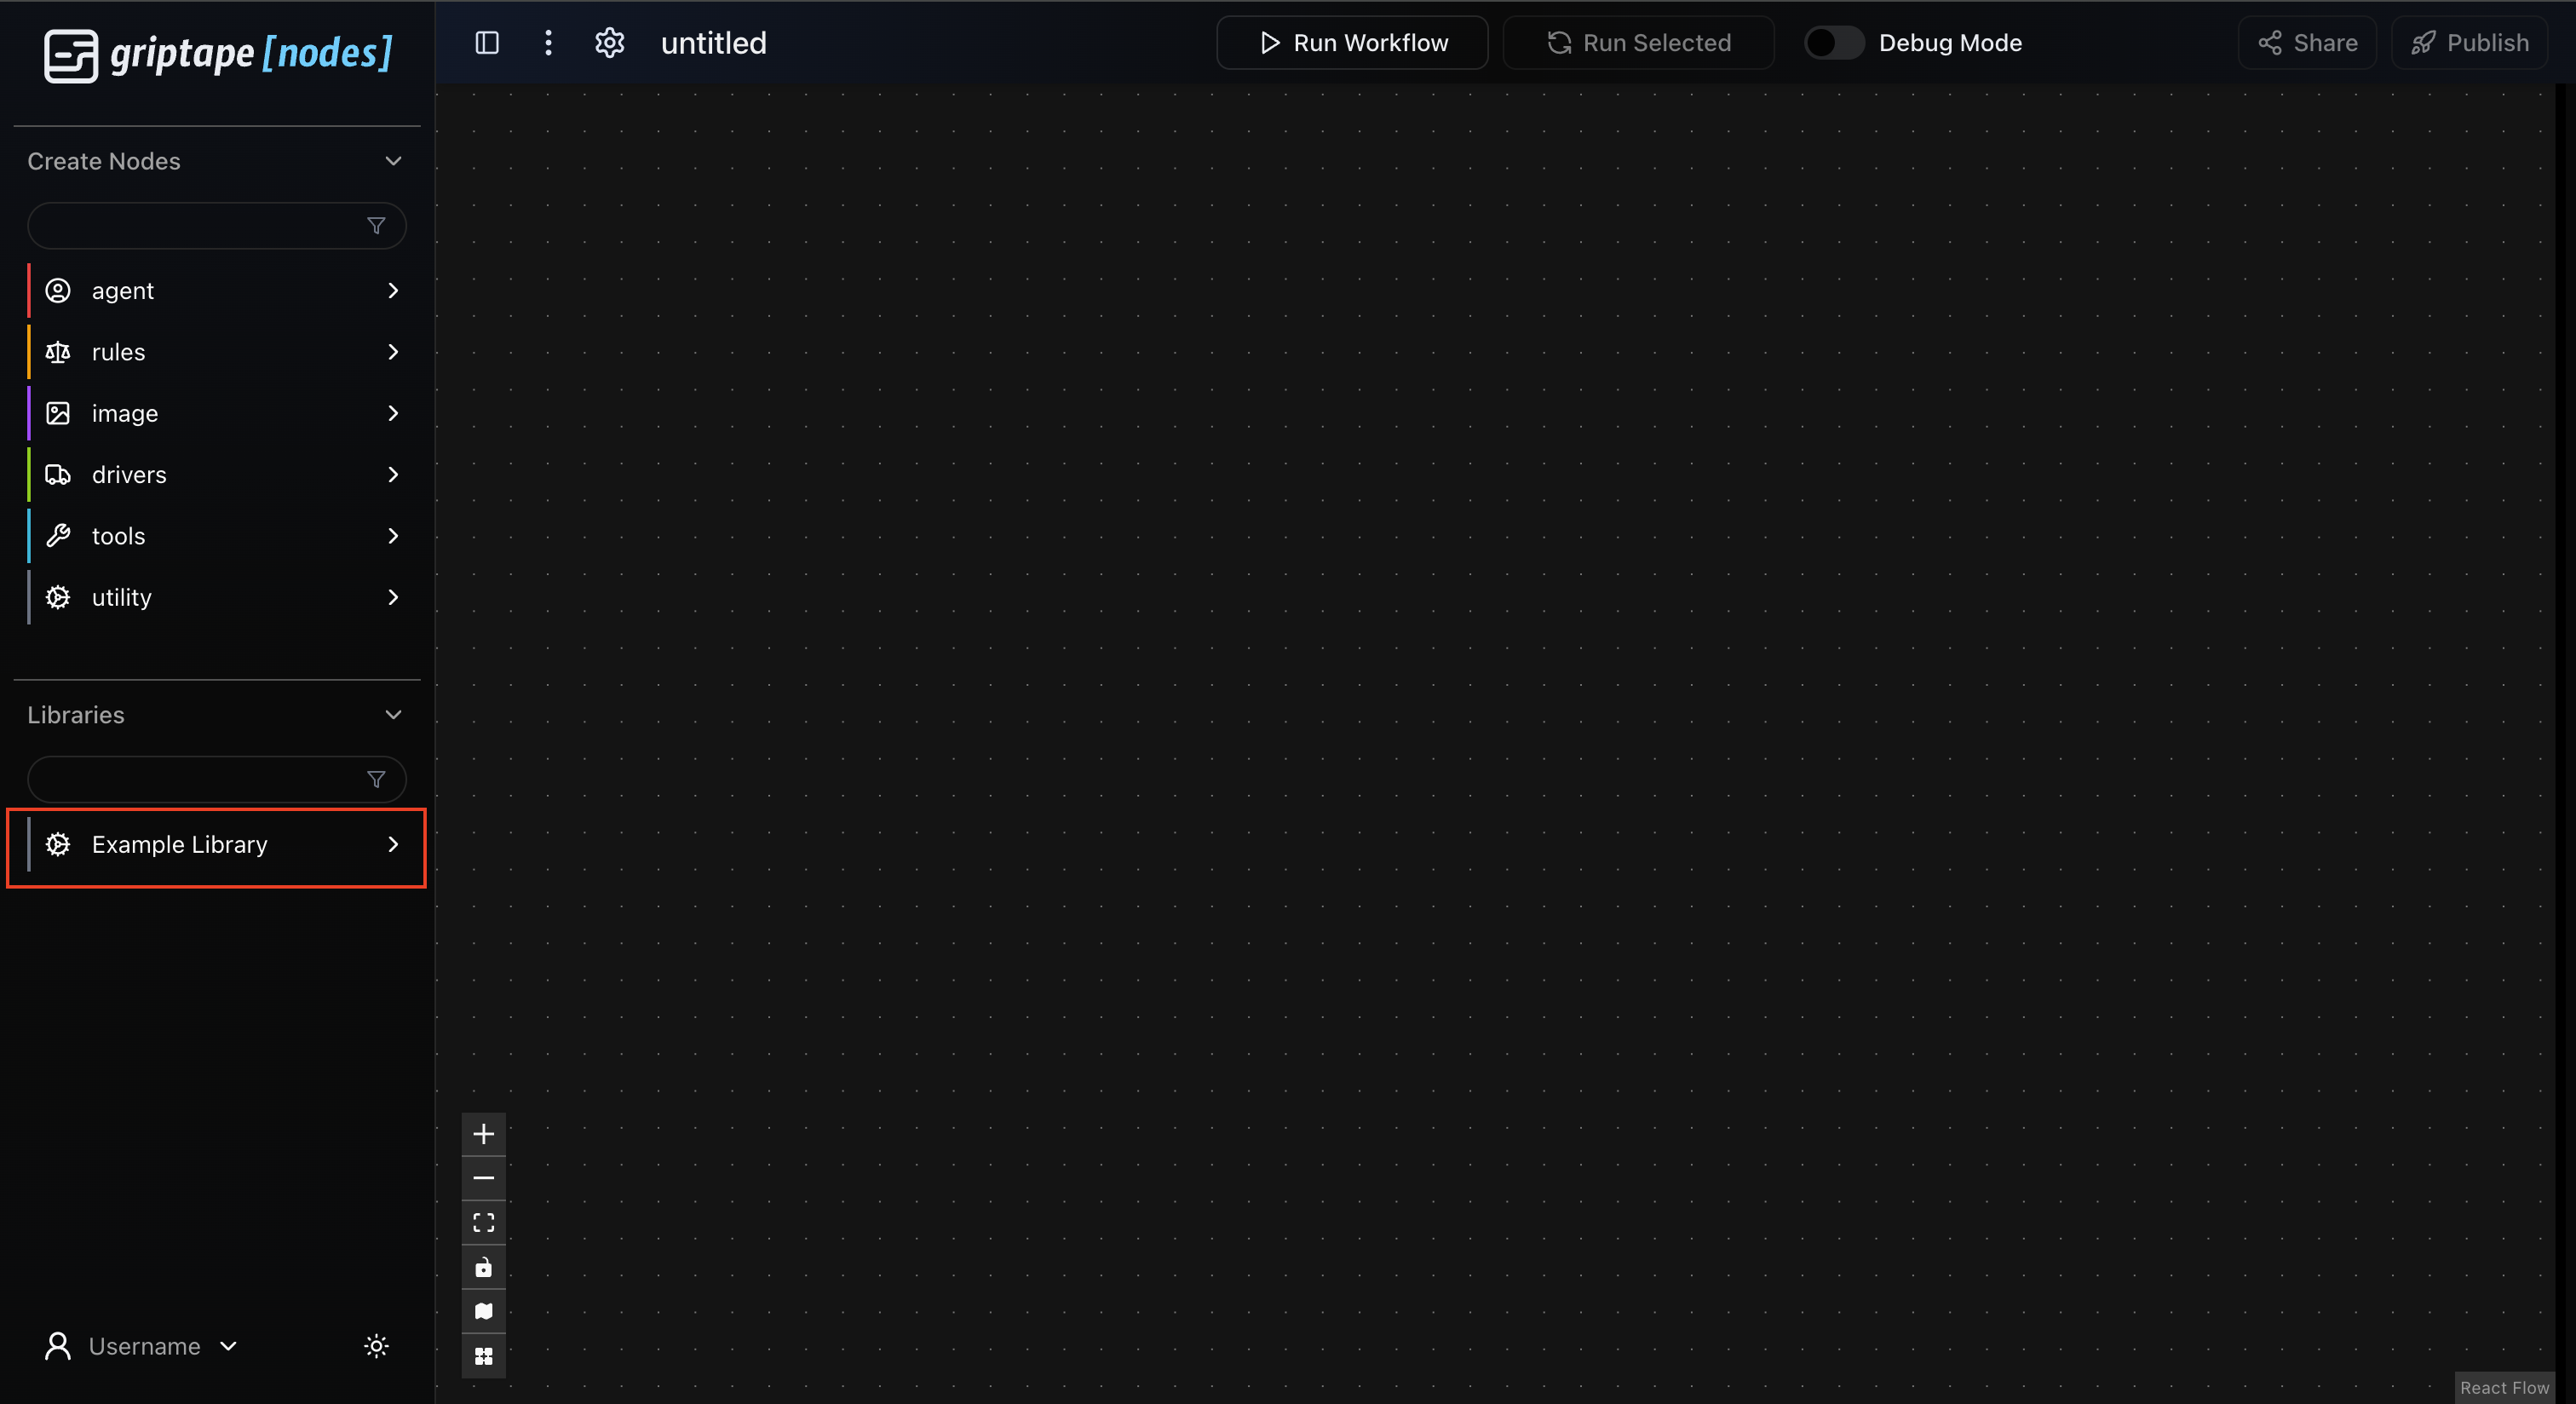Screen dimensions: 2576x1404
Task: Click the Run Workflow button
Action: coord(1352,43)
